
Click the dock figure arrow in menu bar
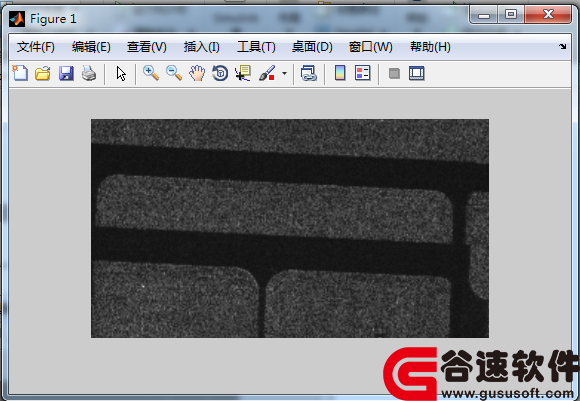click(563, 47)
